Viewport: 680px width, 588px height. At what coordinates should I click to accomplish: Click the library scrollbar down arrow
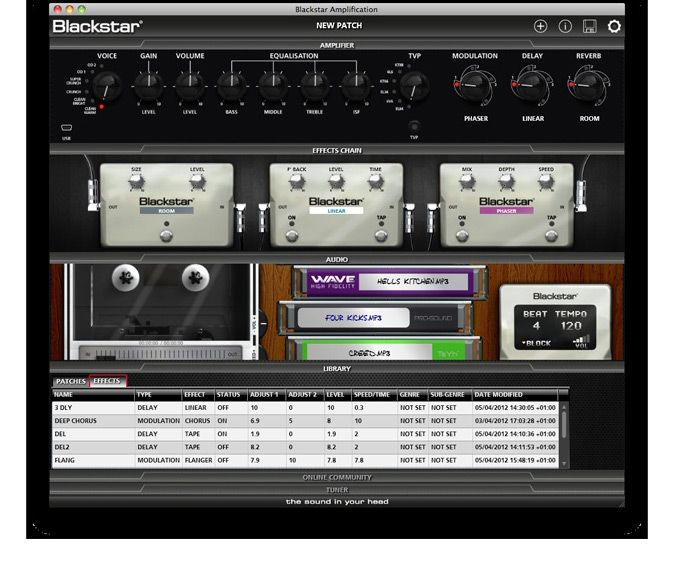pos(564,464)
